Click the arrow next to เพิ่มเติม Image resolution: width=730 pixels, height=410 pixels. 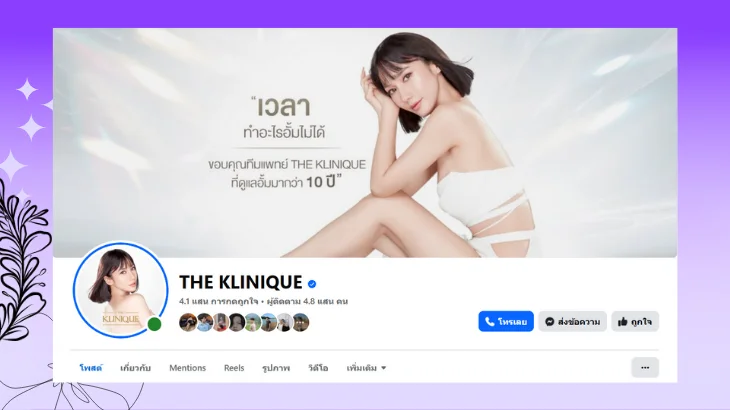point(384,368)
